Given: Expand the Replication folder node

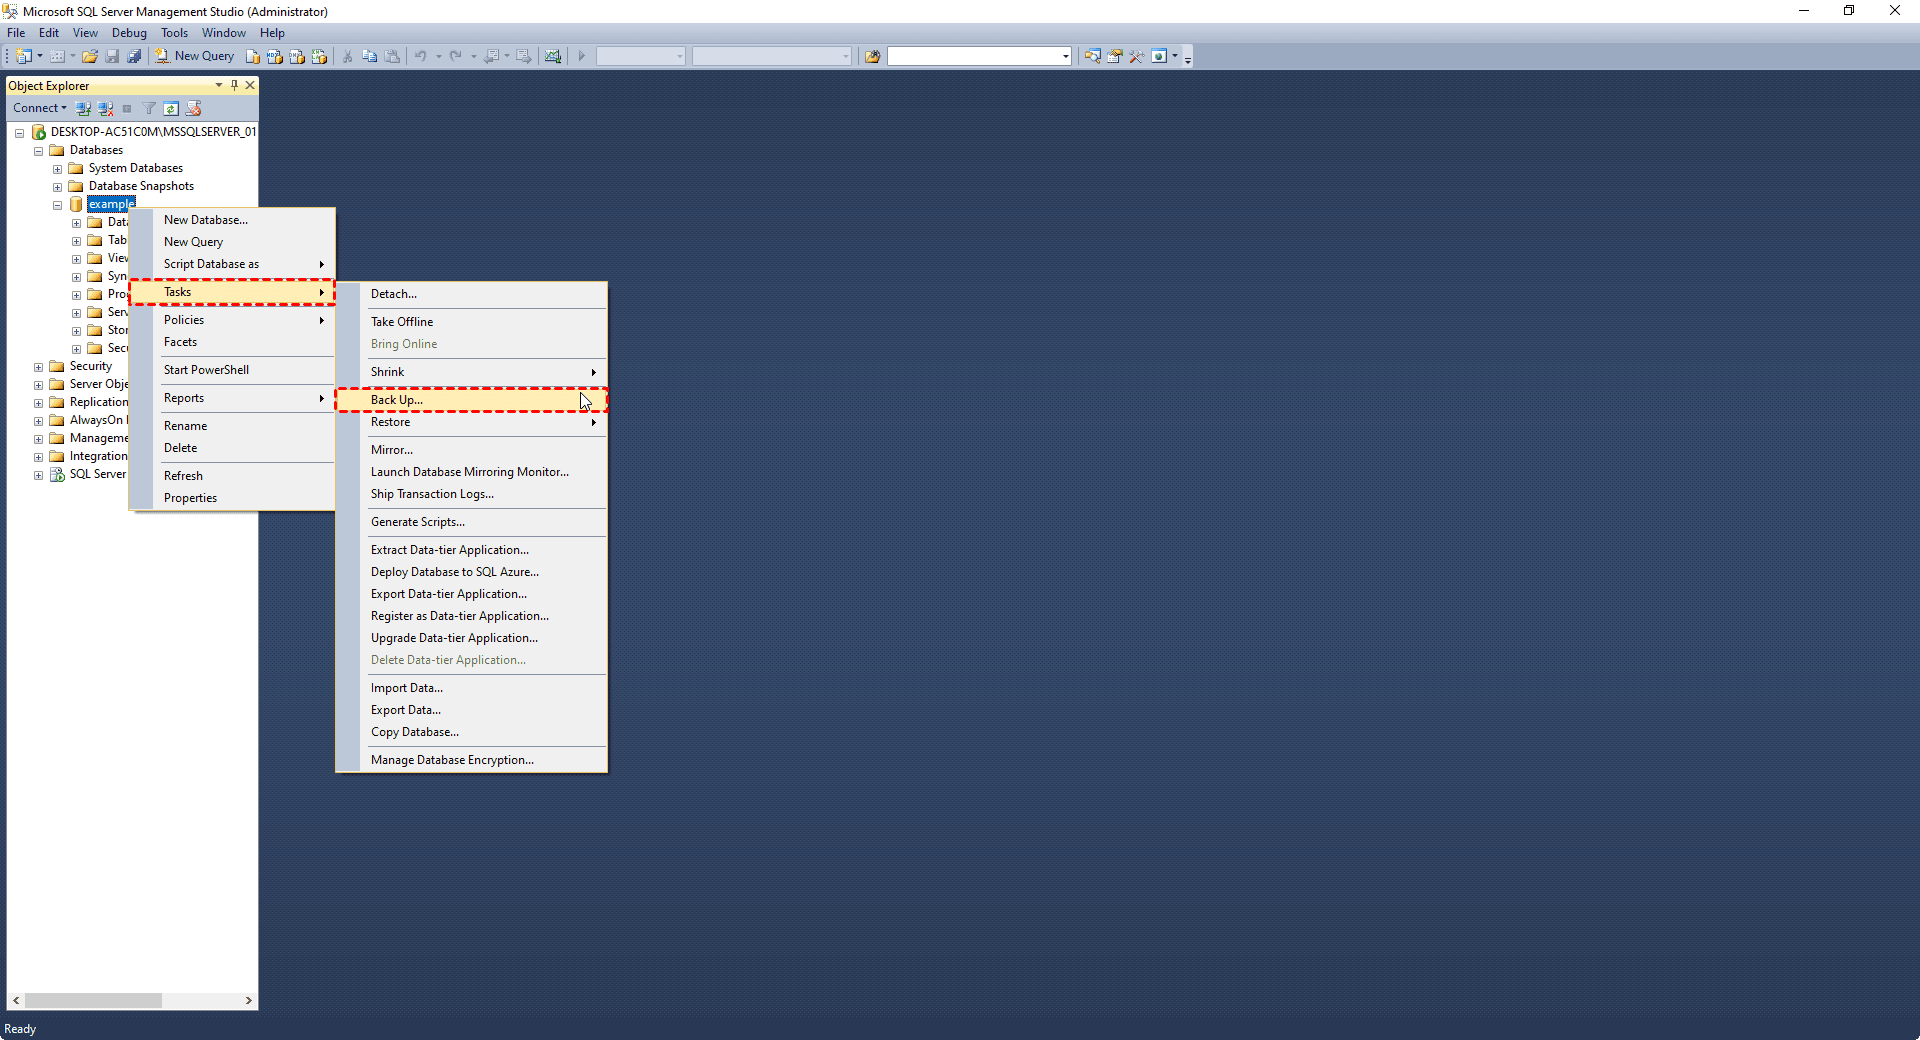Looking at the screenshot, I should pos(38,403).
